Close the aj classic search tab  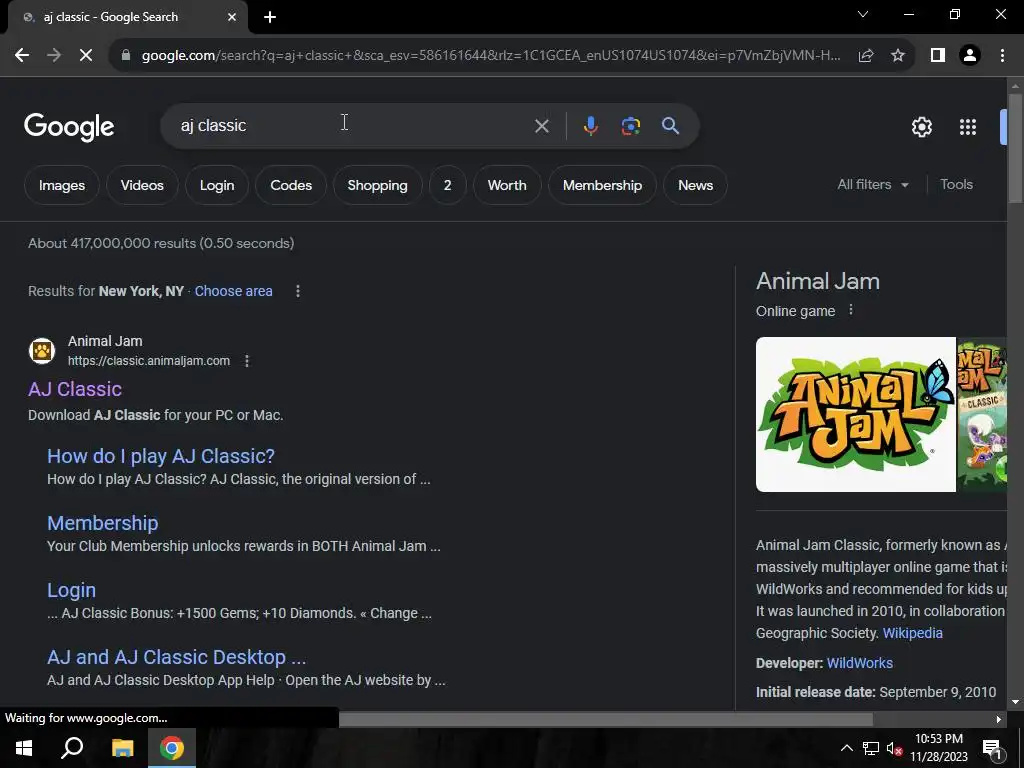coord(232,17)
